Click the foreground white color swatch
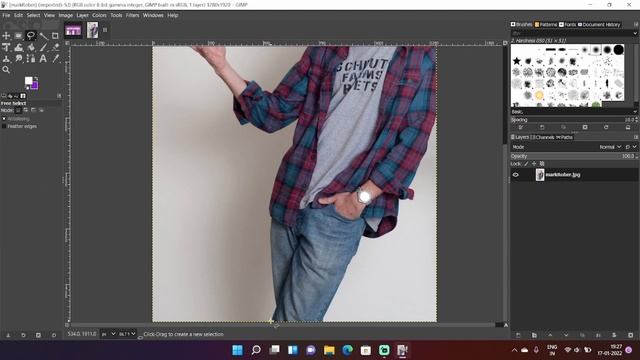This screenshot has height=360, width=640. pos(28,81)
